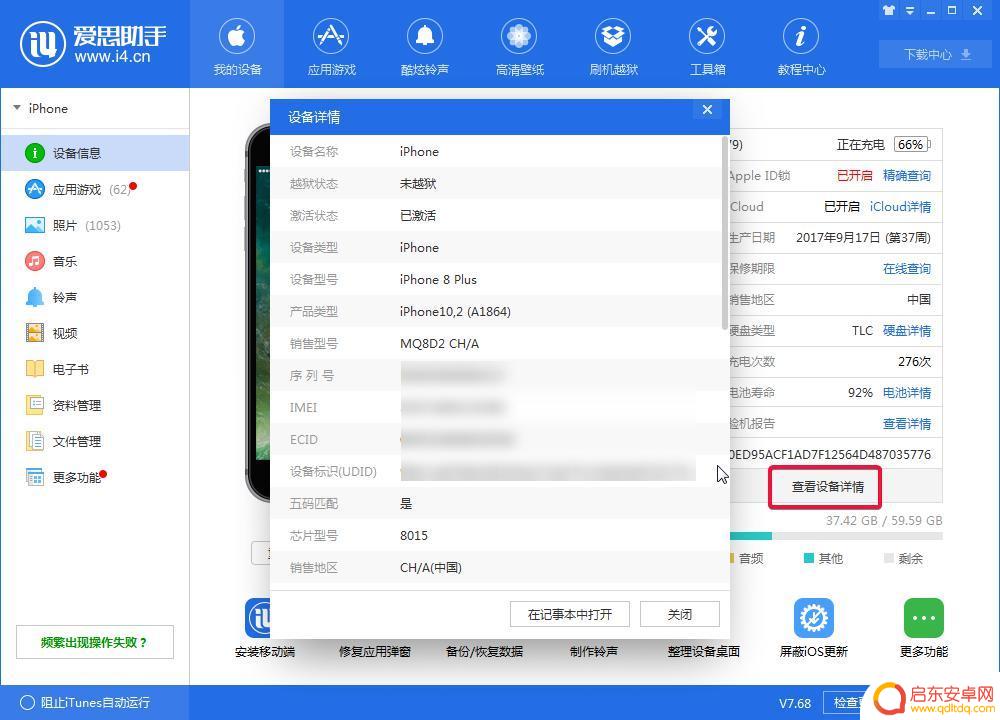
Task: Open 资料管理 in the sidebar
Action: [x=95, y=405]
